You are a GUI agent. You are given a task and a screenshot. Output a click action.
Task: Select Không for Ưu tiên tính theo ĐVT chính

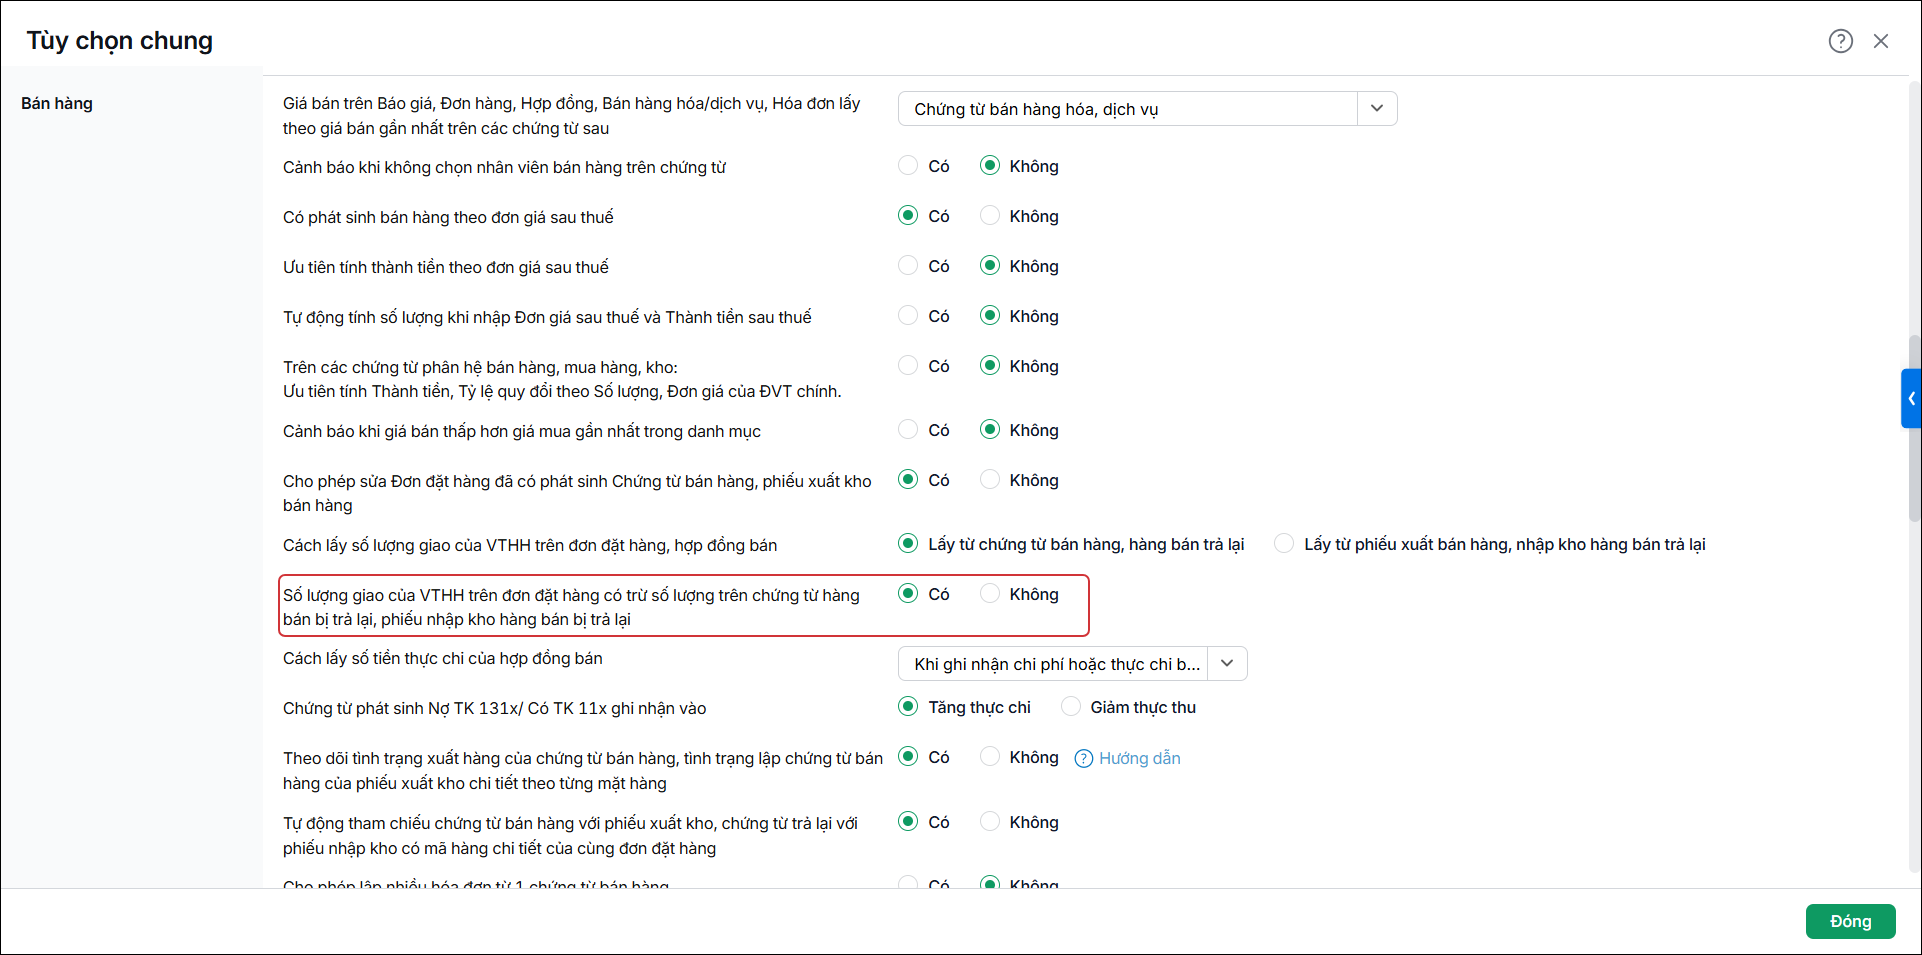990,366
